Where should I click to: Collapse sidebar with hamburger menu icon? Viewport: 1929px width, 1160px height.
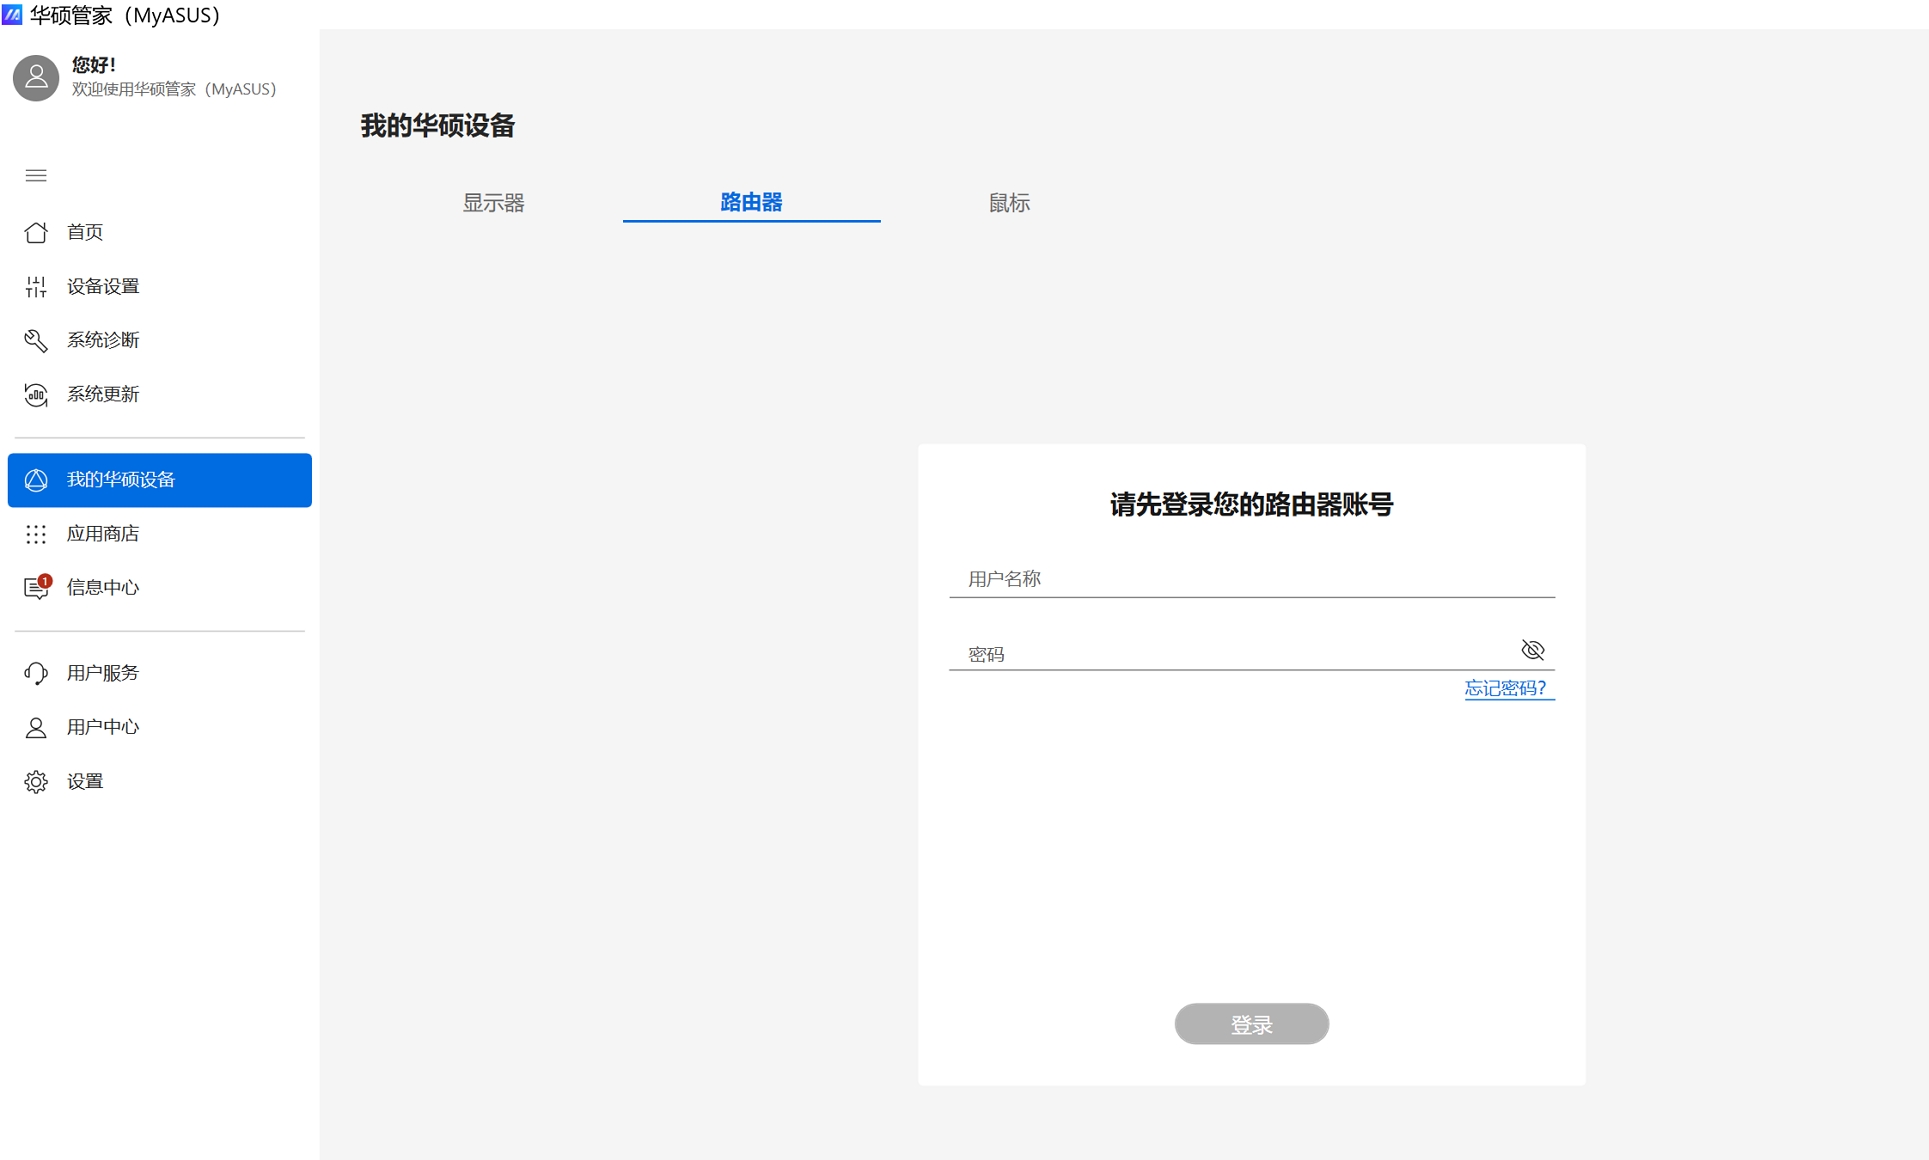point(36,176)
